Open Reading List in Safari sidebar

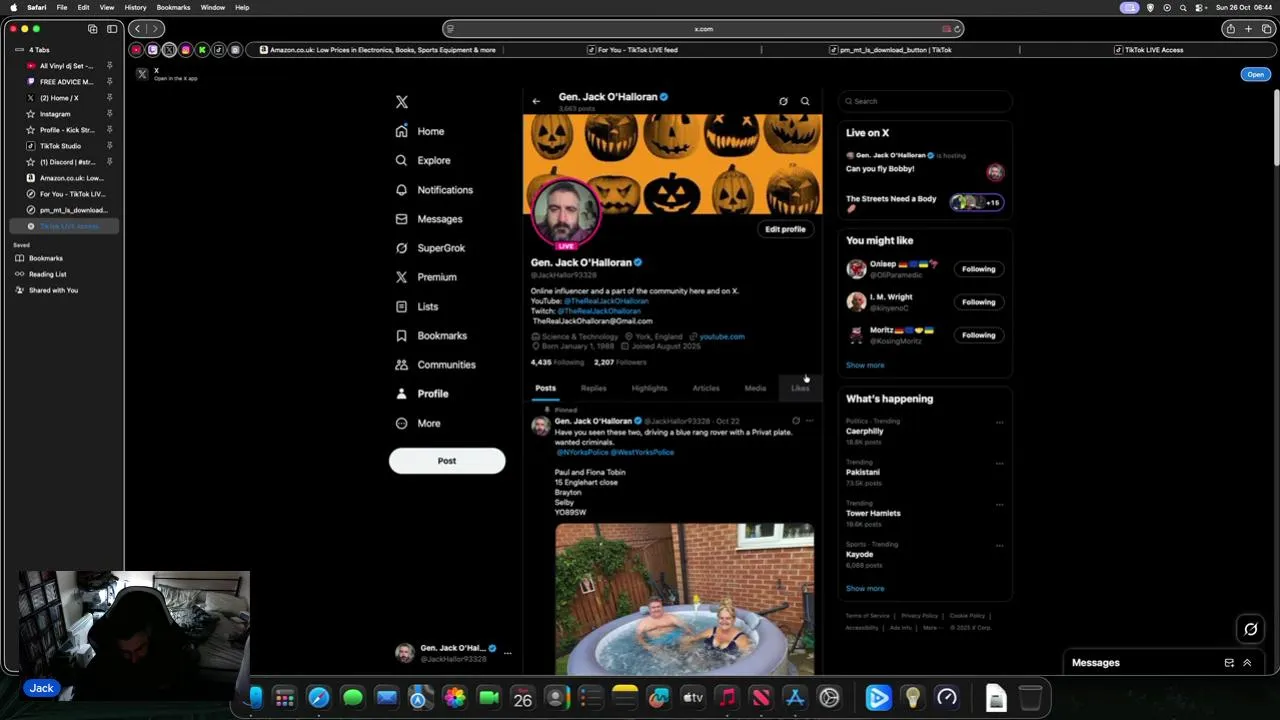[47, 274]
